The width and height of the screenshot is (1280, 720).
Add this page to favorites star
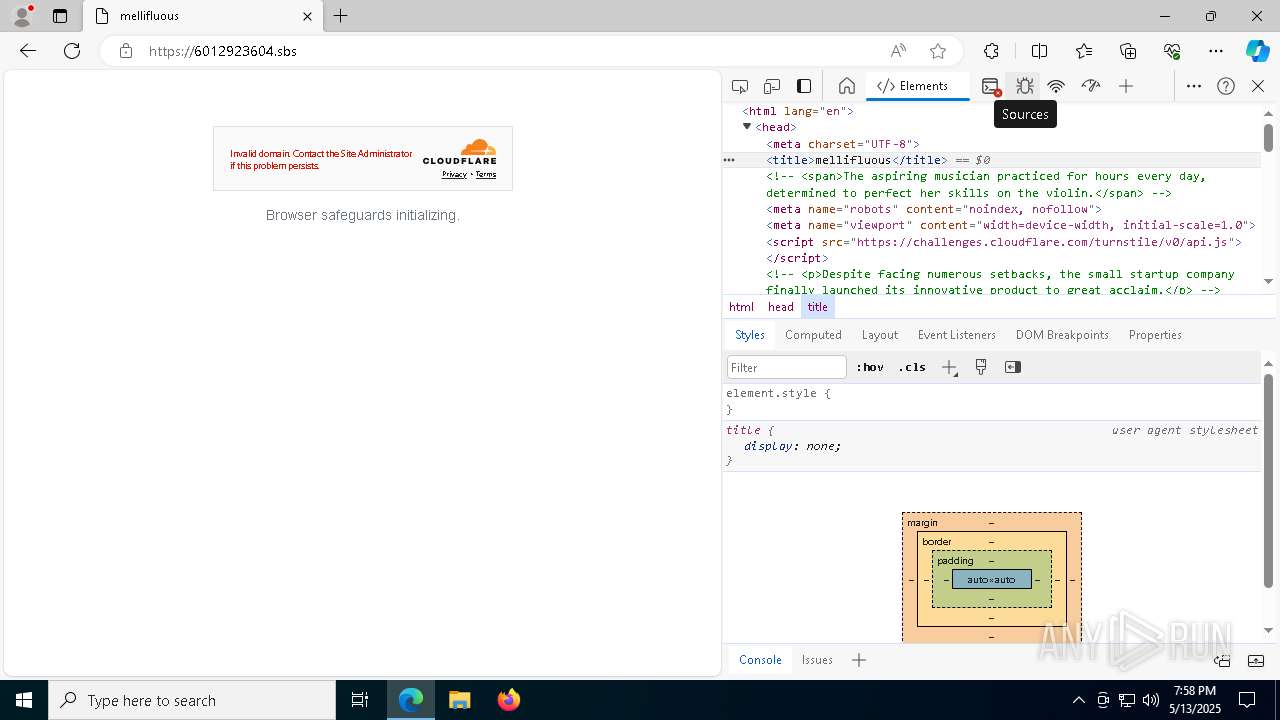pyautogui.click(x=937, y=51)
